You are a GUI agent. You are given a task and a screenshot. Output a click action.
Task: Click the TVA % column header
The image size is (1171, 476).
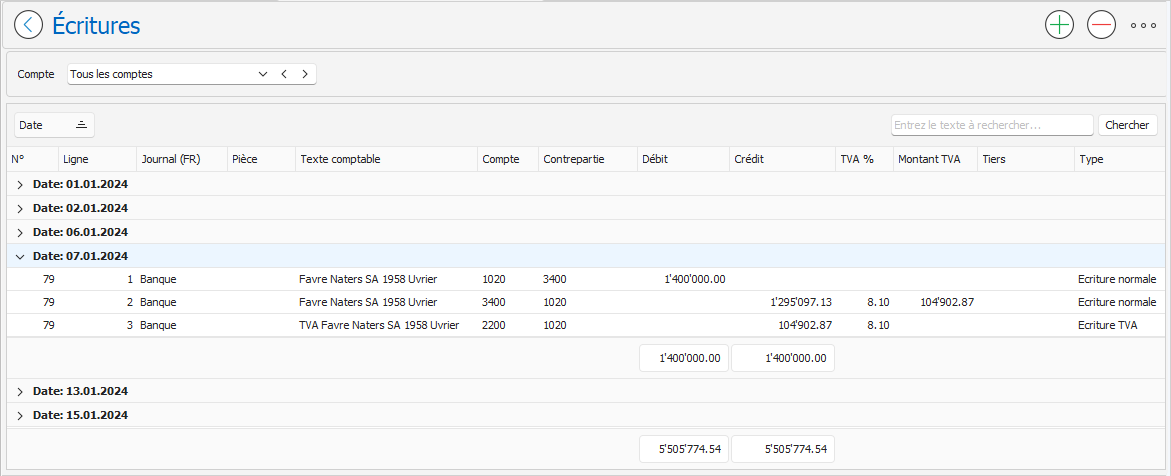point(864,159)
